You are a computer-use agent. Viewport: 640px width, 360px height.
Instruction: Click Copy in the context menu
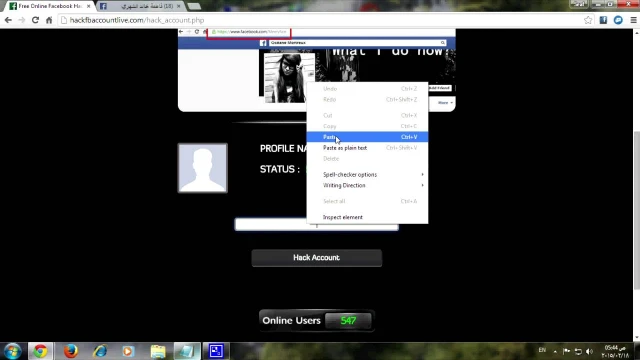pos(367,126)
